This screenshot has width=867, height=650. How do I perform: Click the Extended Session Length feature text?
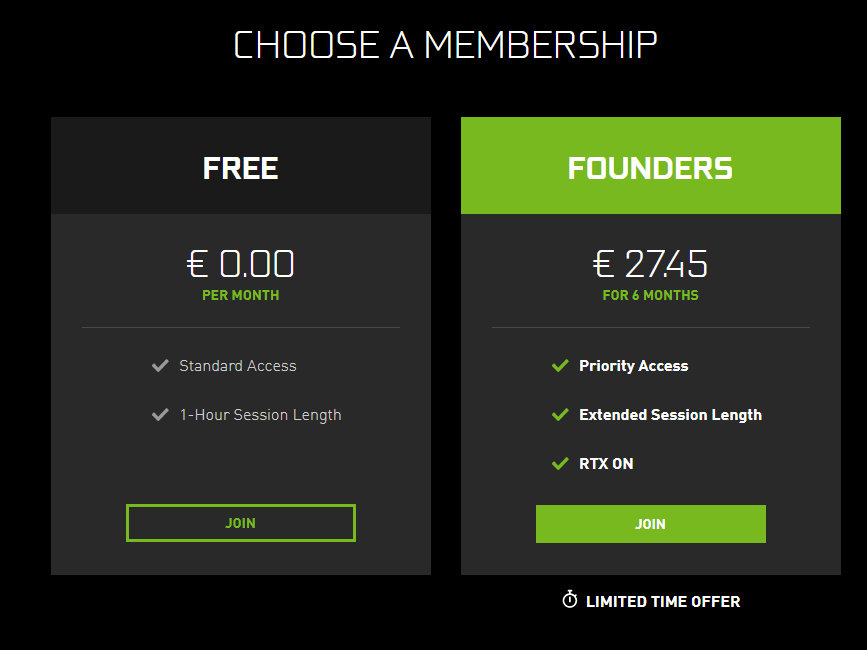[670, 415]
